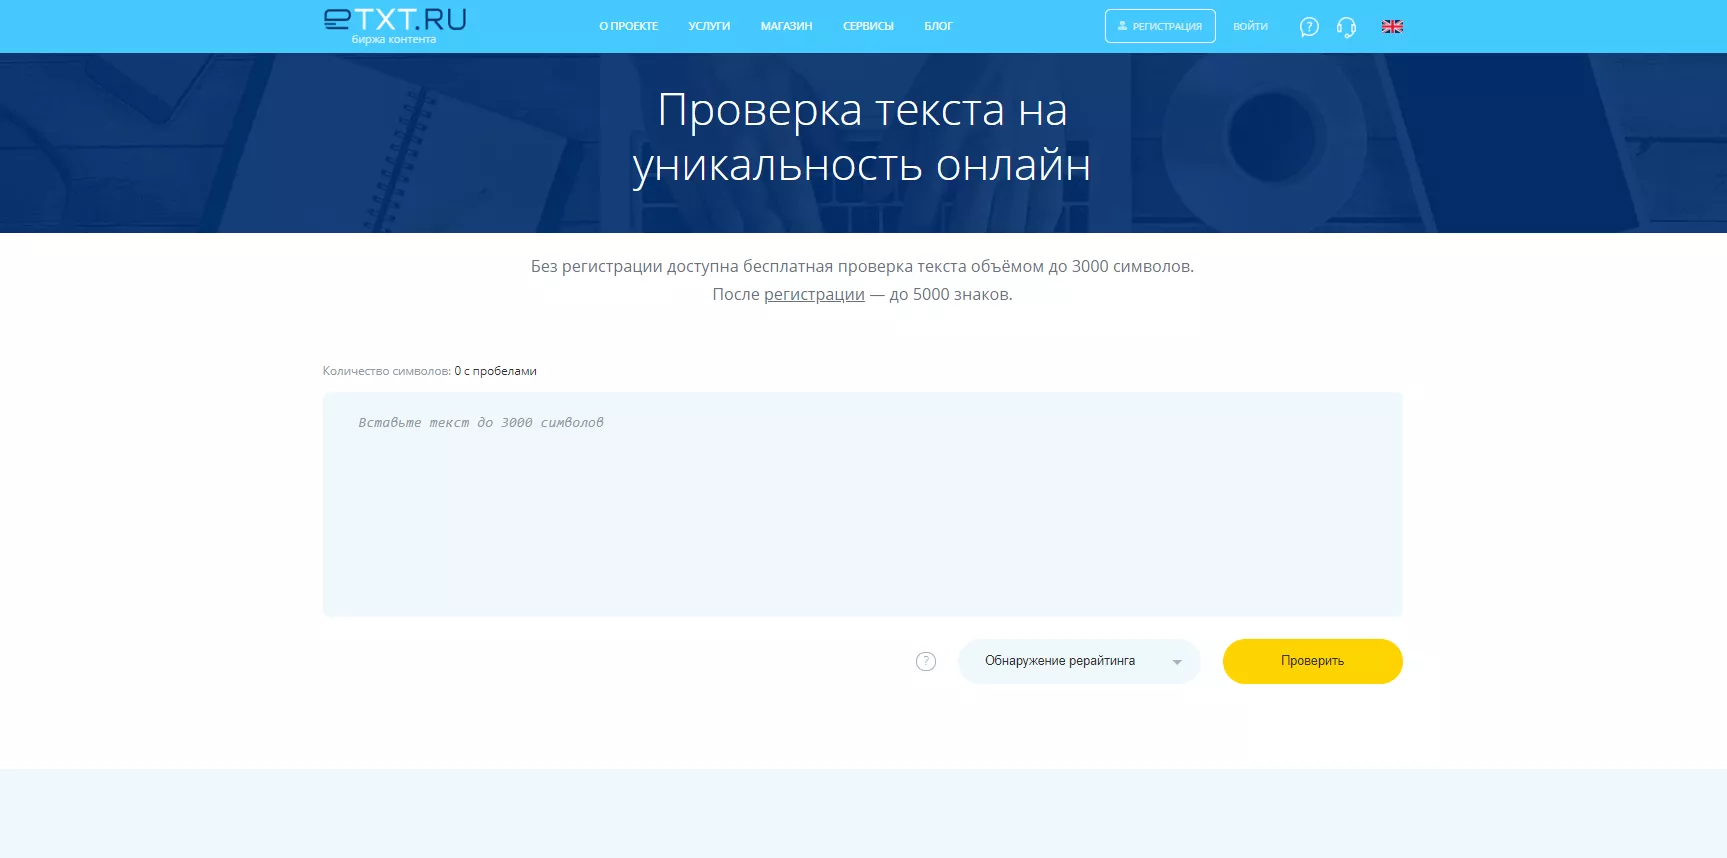Follow the регистрации link in the description
This screenshot has width=1727, height=858.
pyautogui.click(x=814, y=294)
